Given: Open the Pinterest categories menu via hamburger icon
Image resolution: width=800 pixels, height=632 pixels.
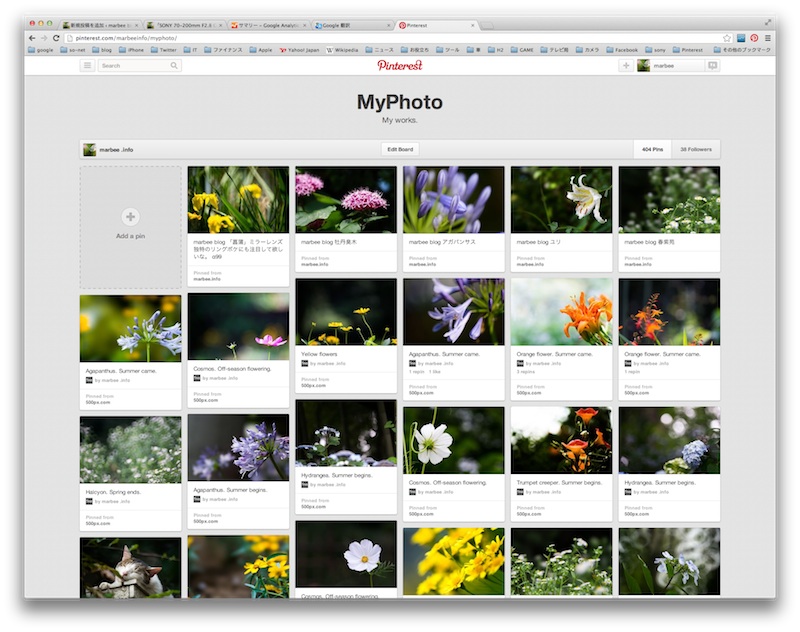Looking at the screenshot, I should point(86,67).
